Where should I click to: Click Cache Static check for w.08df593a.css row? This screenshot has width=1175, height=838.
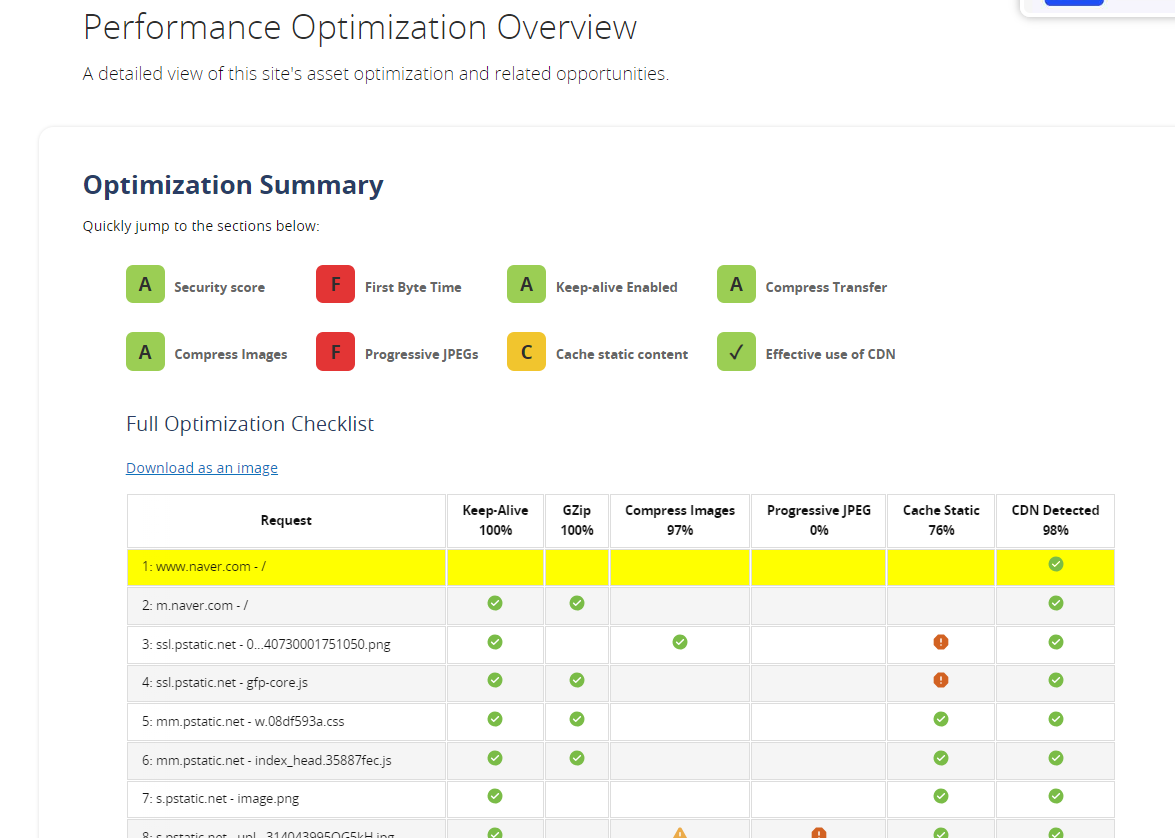(x=941, y=720)
